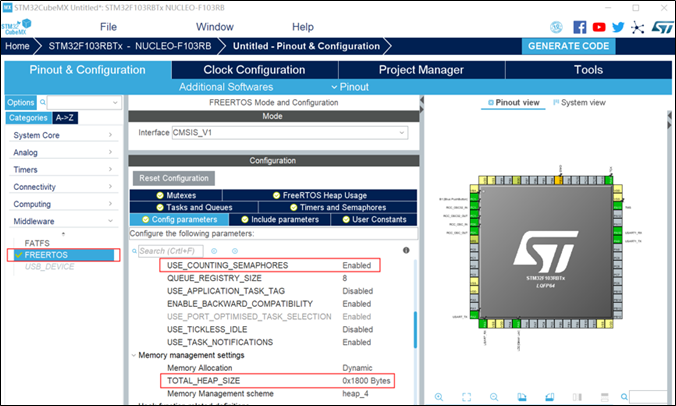Click the magnifier beside the Options search field

point(43,102)
